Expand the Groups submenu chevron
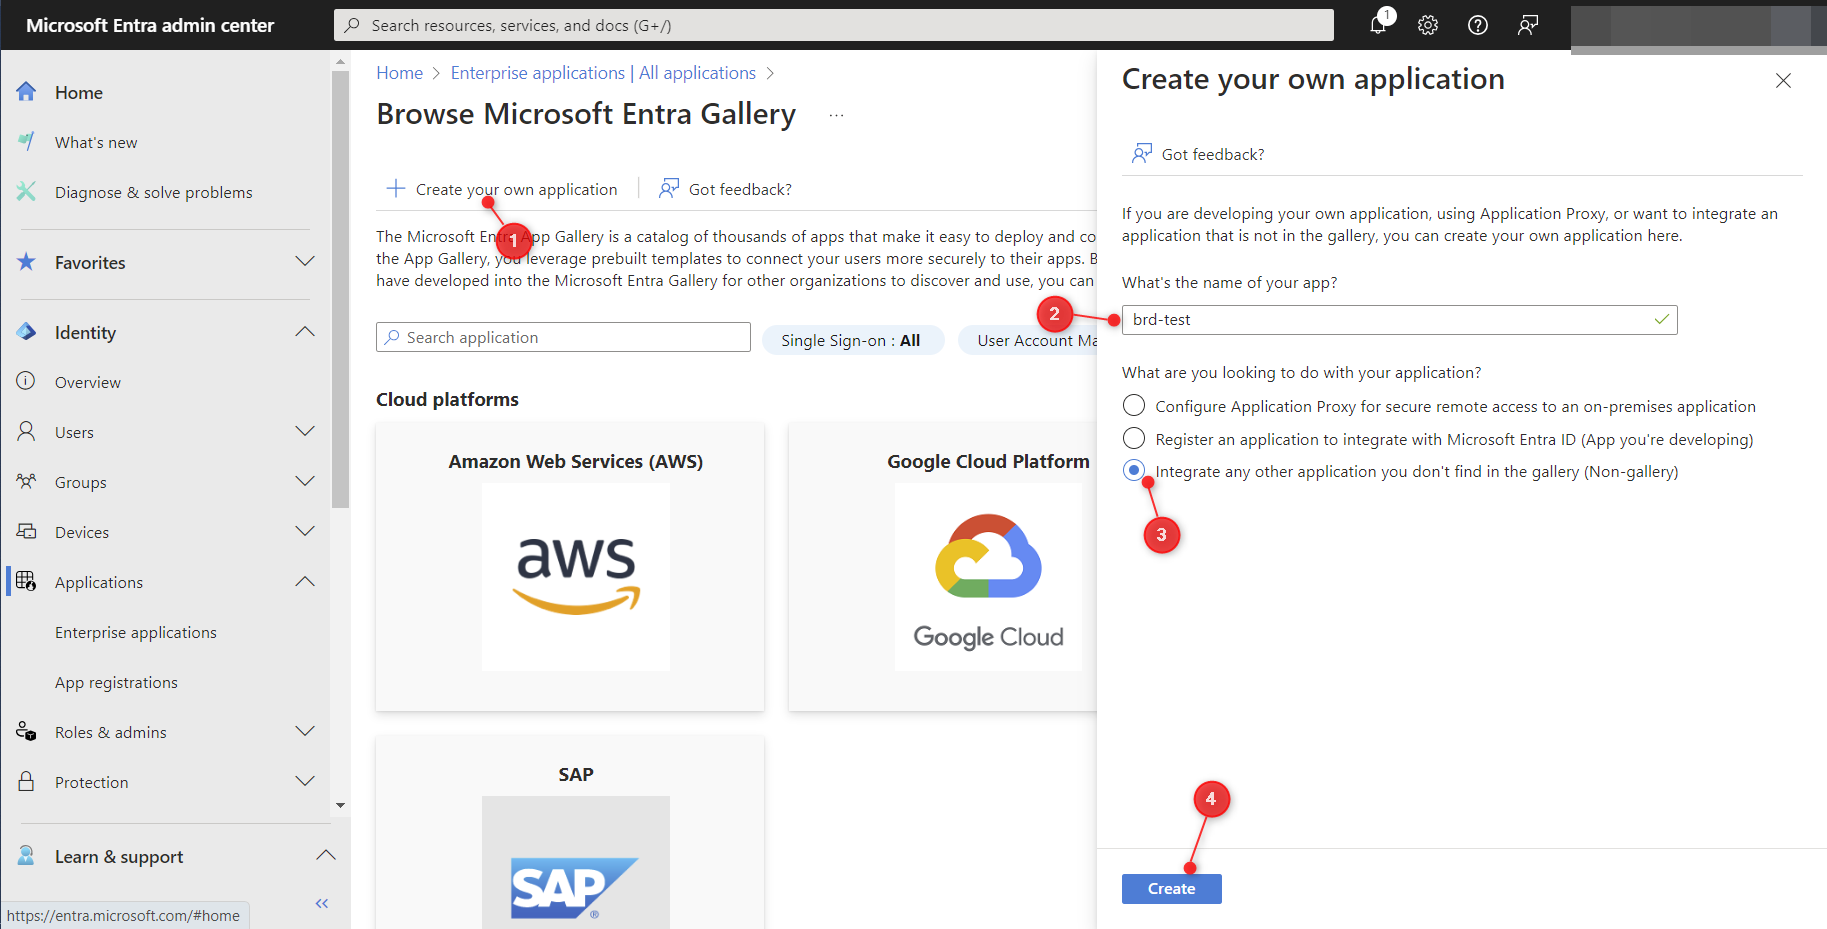This screenshot has height=929, width=1827. tap(305, 481)
